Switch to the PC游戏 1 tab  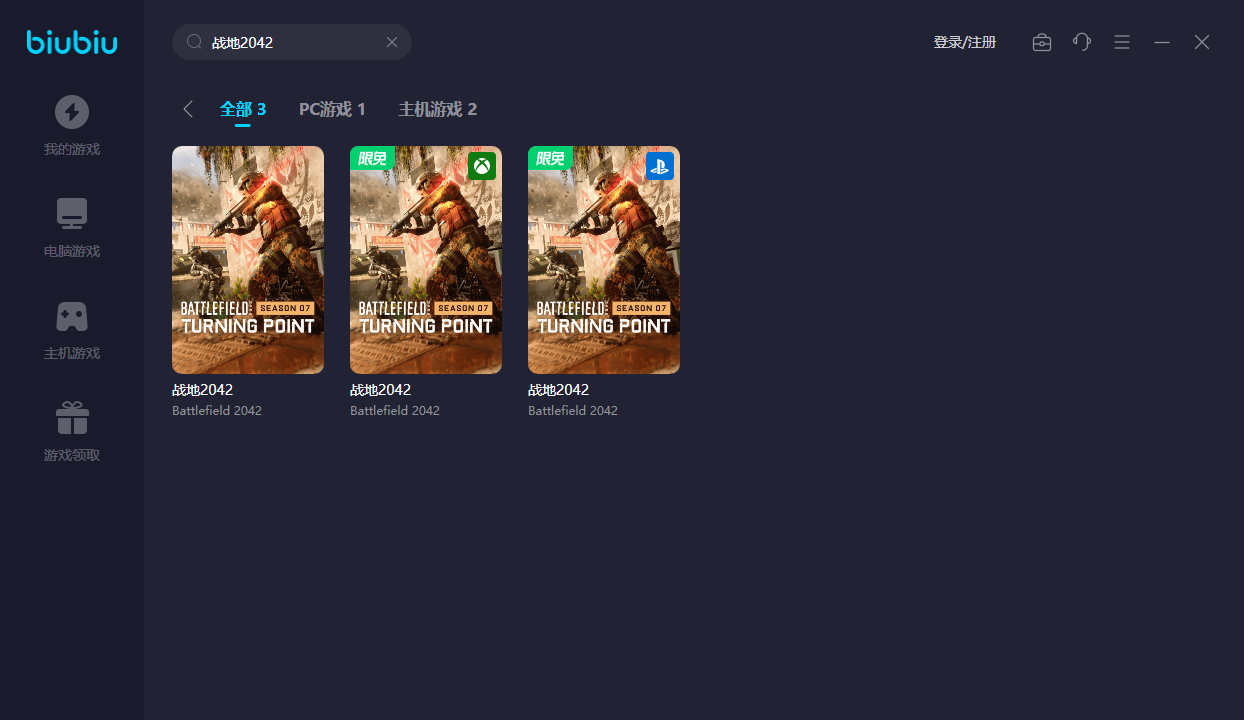coord(332,109)
